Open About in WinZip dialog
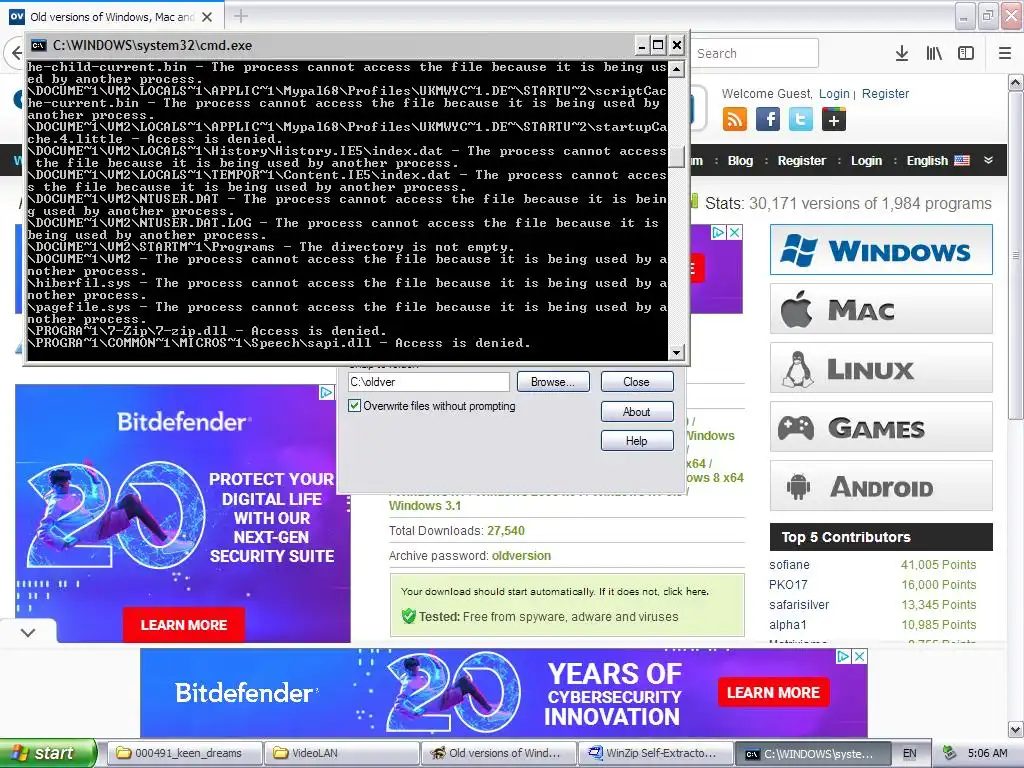The height and width of the screenshot is (768, 1024). tap(637, 411)
